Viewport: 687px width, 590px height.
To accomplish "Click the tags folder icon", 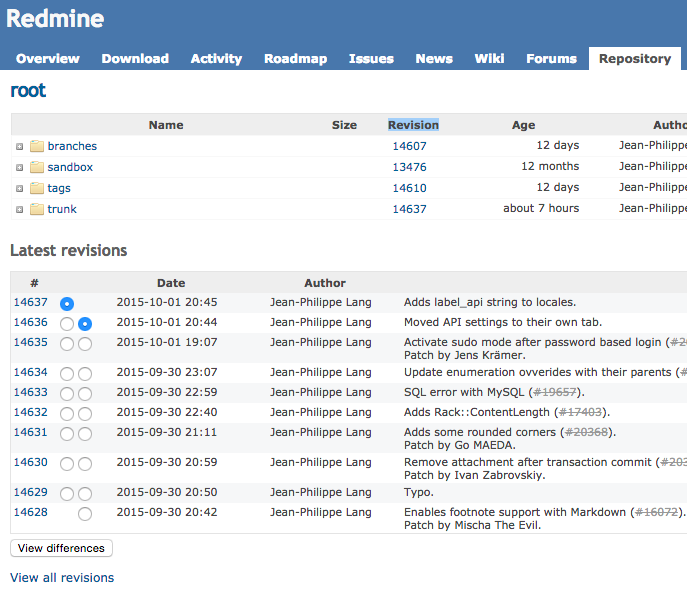I will pos(37,188).
